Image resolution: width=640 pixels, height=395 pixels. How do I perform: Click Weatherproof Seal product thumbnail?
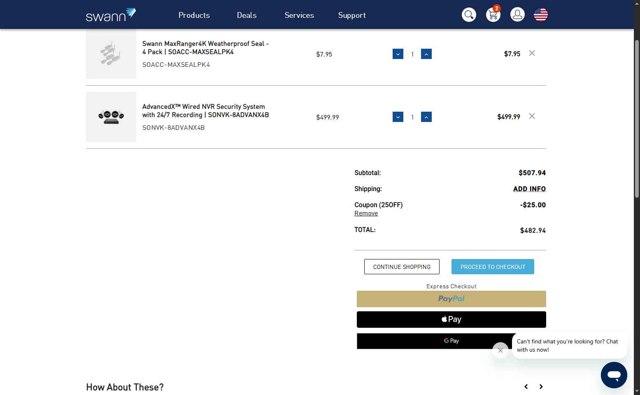point(111,54)
